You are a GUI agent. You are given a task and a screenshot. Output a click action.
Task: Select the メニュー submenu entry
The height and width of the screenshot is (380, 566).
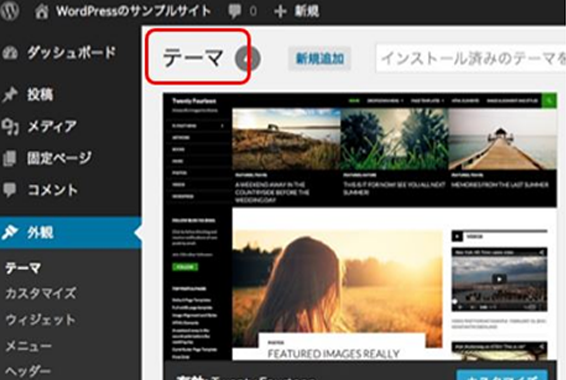[28, 346]
